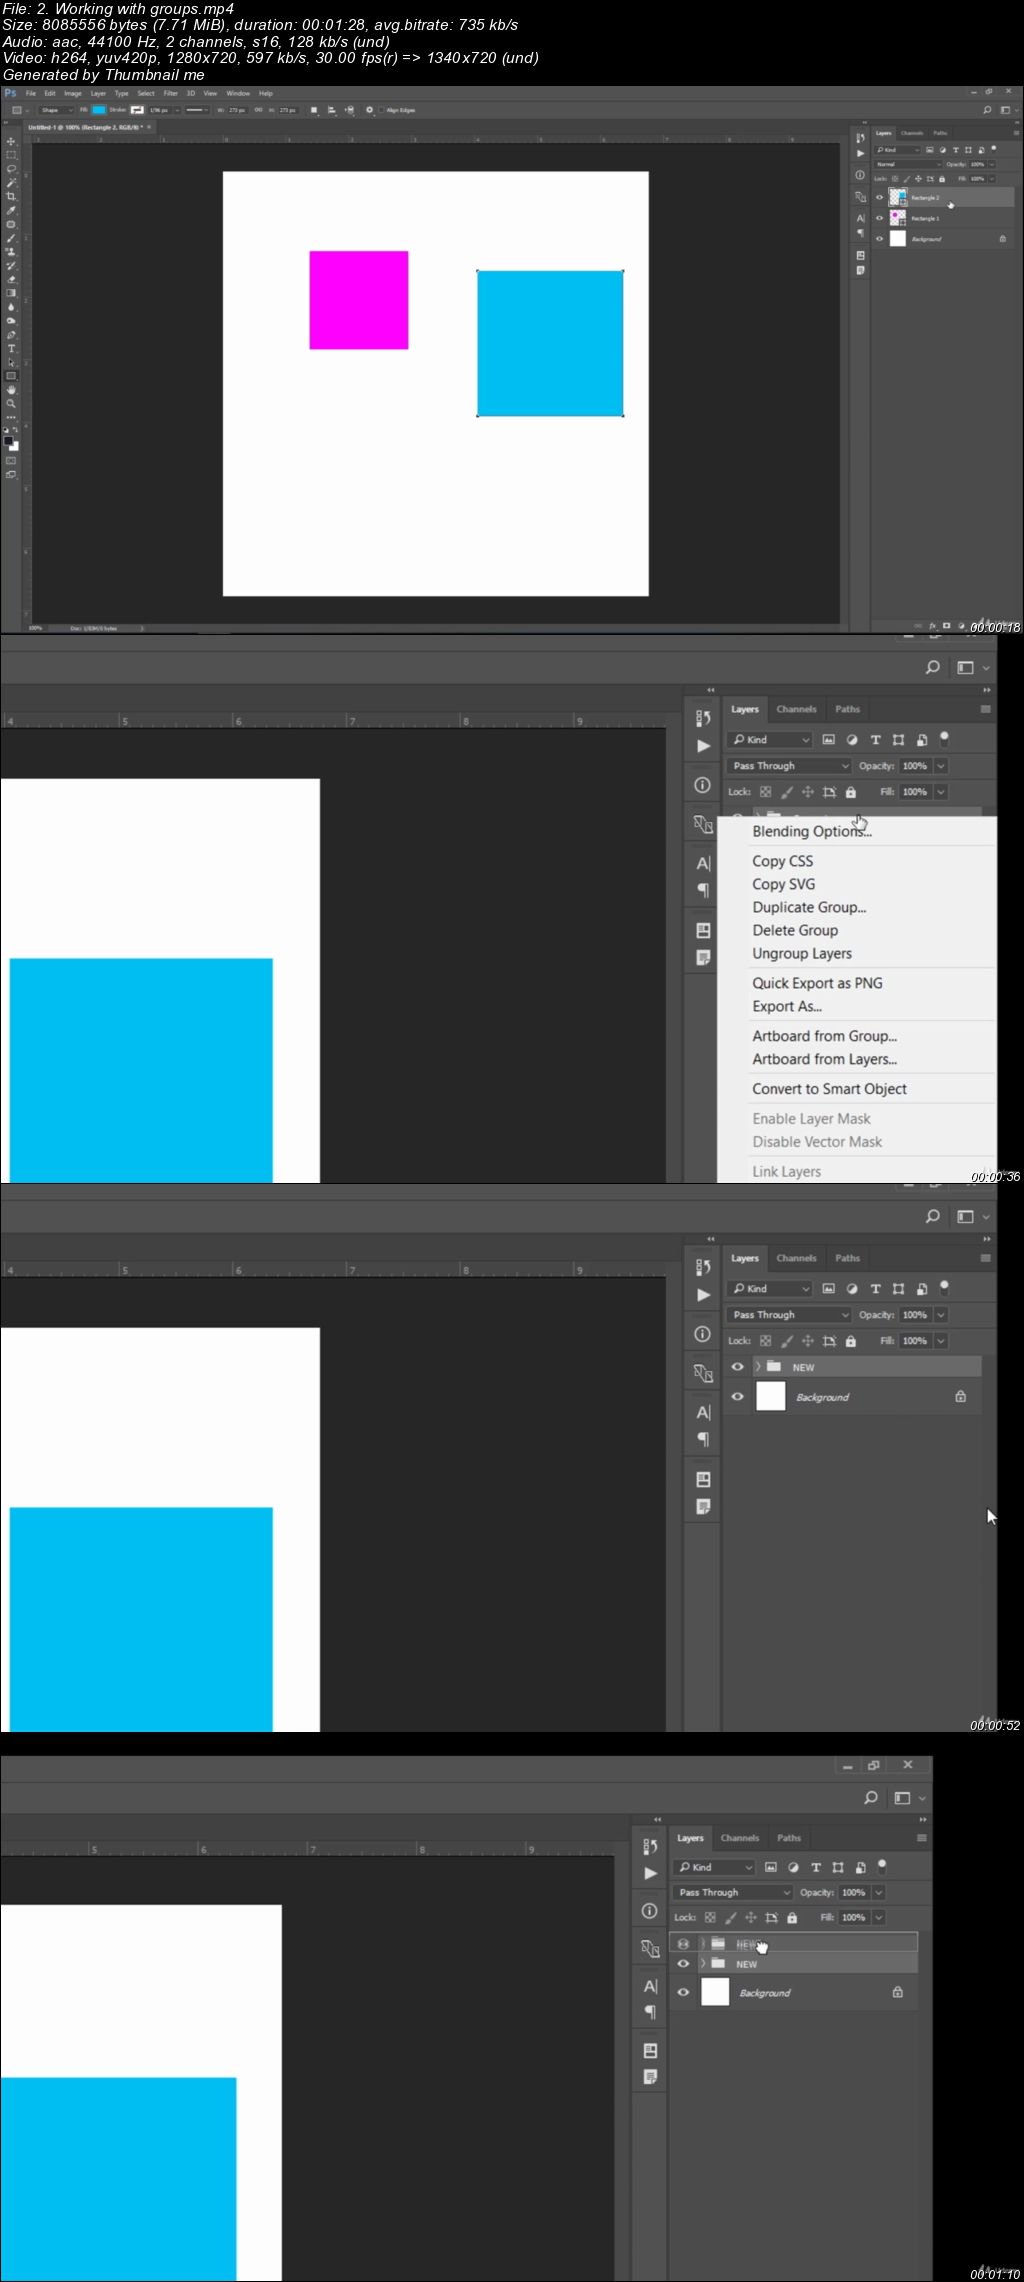Switch to Channels tab in 00:00:52 frame
The width and height of the screenshot is (1024, 2282).
796,1258
